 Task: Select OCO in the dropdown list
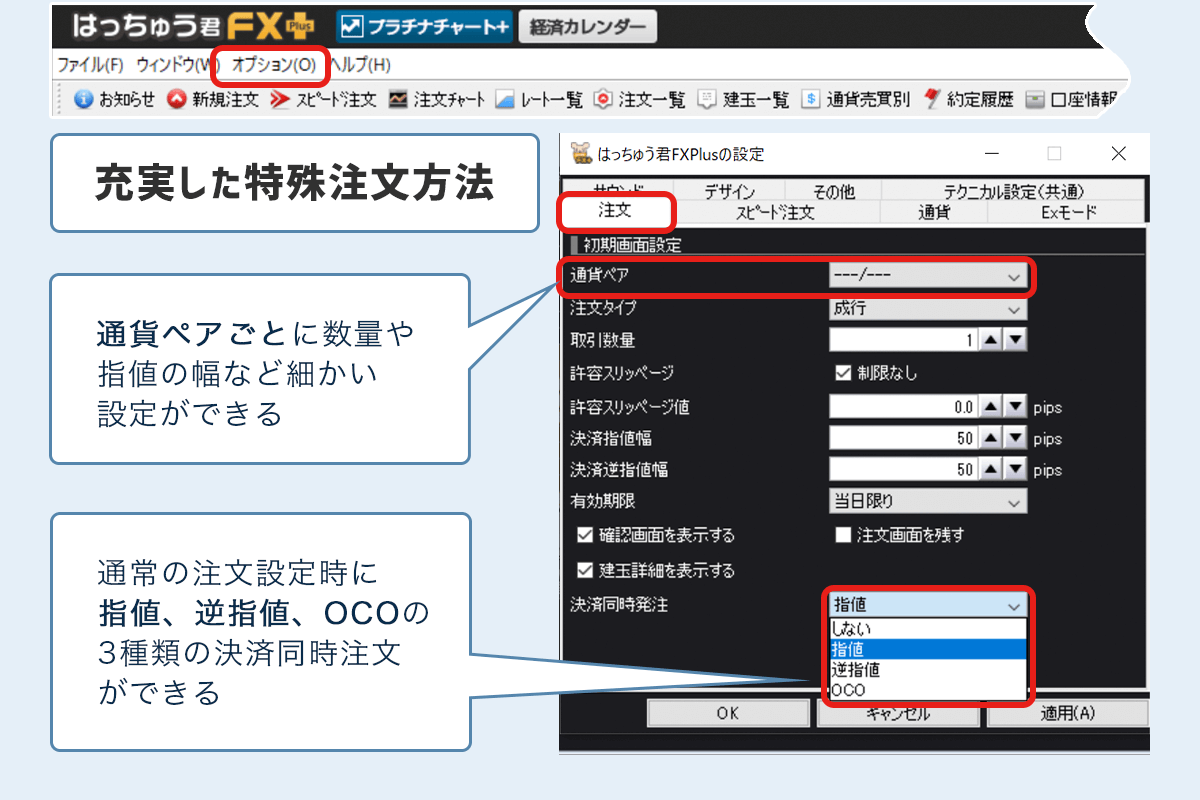(928, 690)
